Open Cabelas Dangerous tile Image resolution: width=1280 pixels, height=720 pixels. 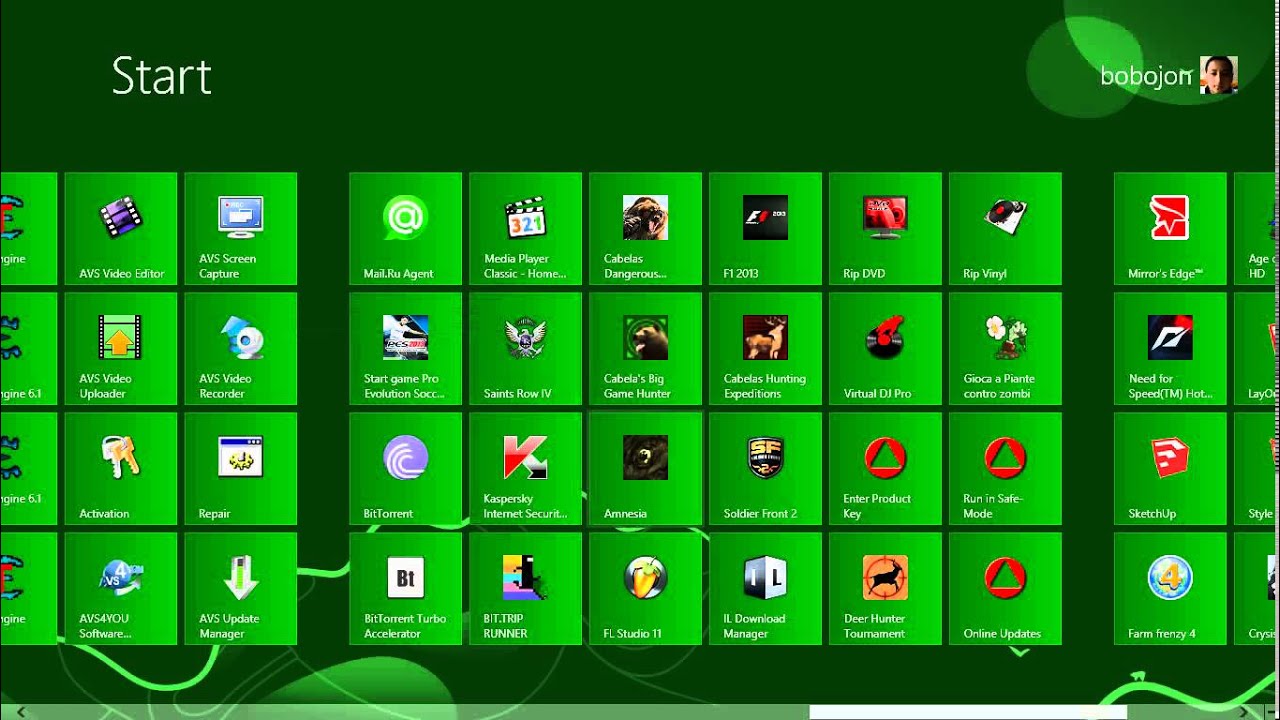[x=646, y=229]
